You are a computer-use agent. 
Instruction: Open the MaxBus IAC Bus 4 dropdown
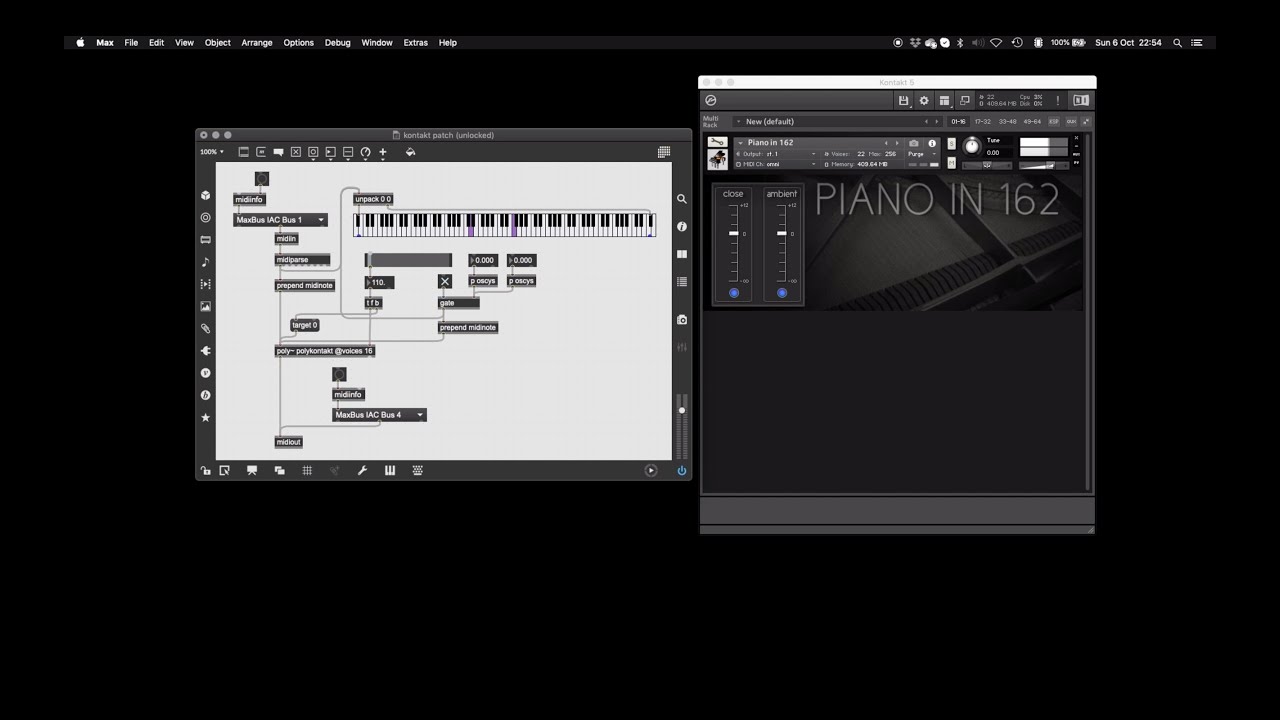click(379, 415)
